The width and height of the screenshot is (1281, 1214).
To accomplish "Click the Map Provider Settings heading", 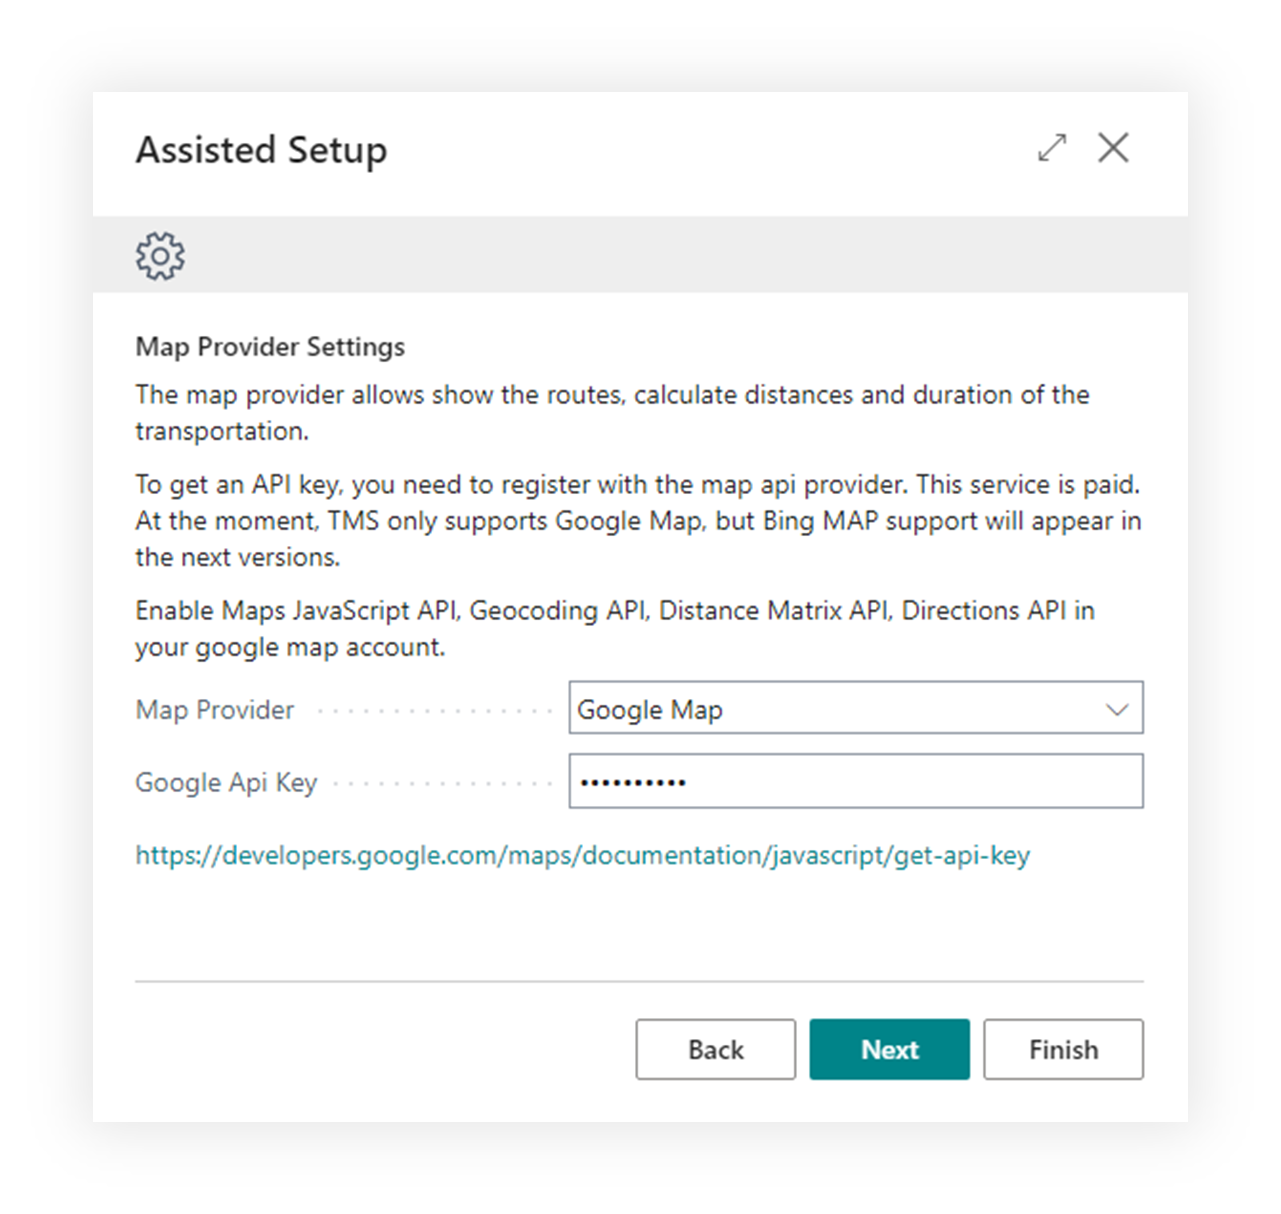I will 269,347.
